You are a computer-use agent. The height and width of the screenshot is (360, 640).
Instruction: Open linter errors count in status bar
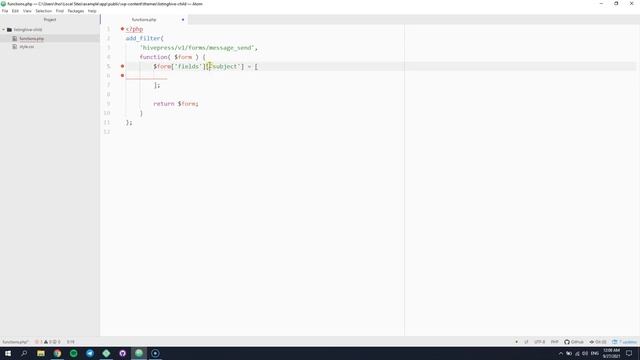tap(40, 342)
